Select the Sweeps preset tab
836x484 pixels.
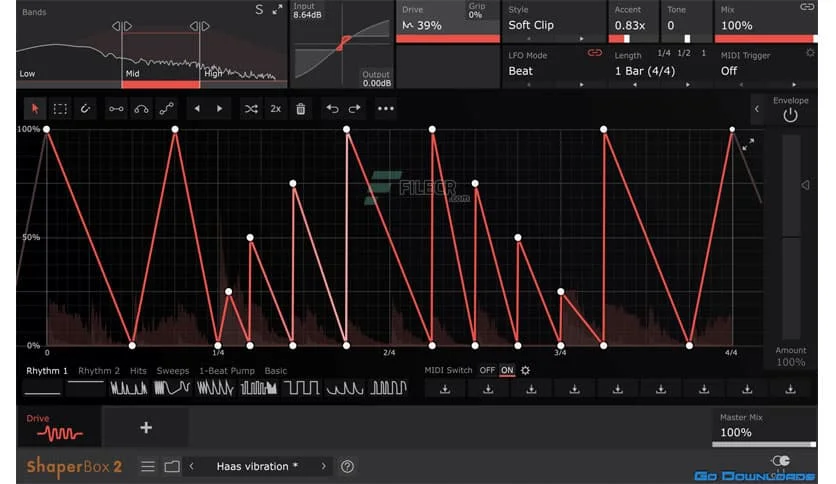coord(172,370)
